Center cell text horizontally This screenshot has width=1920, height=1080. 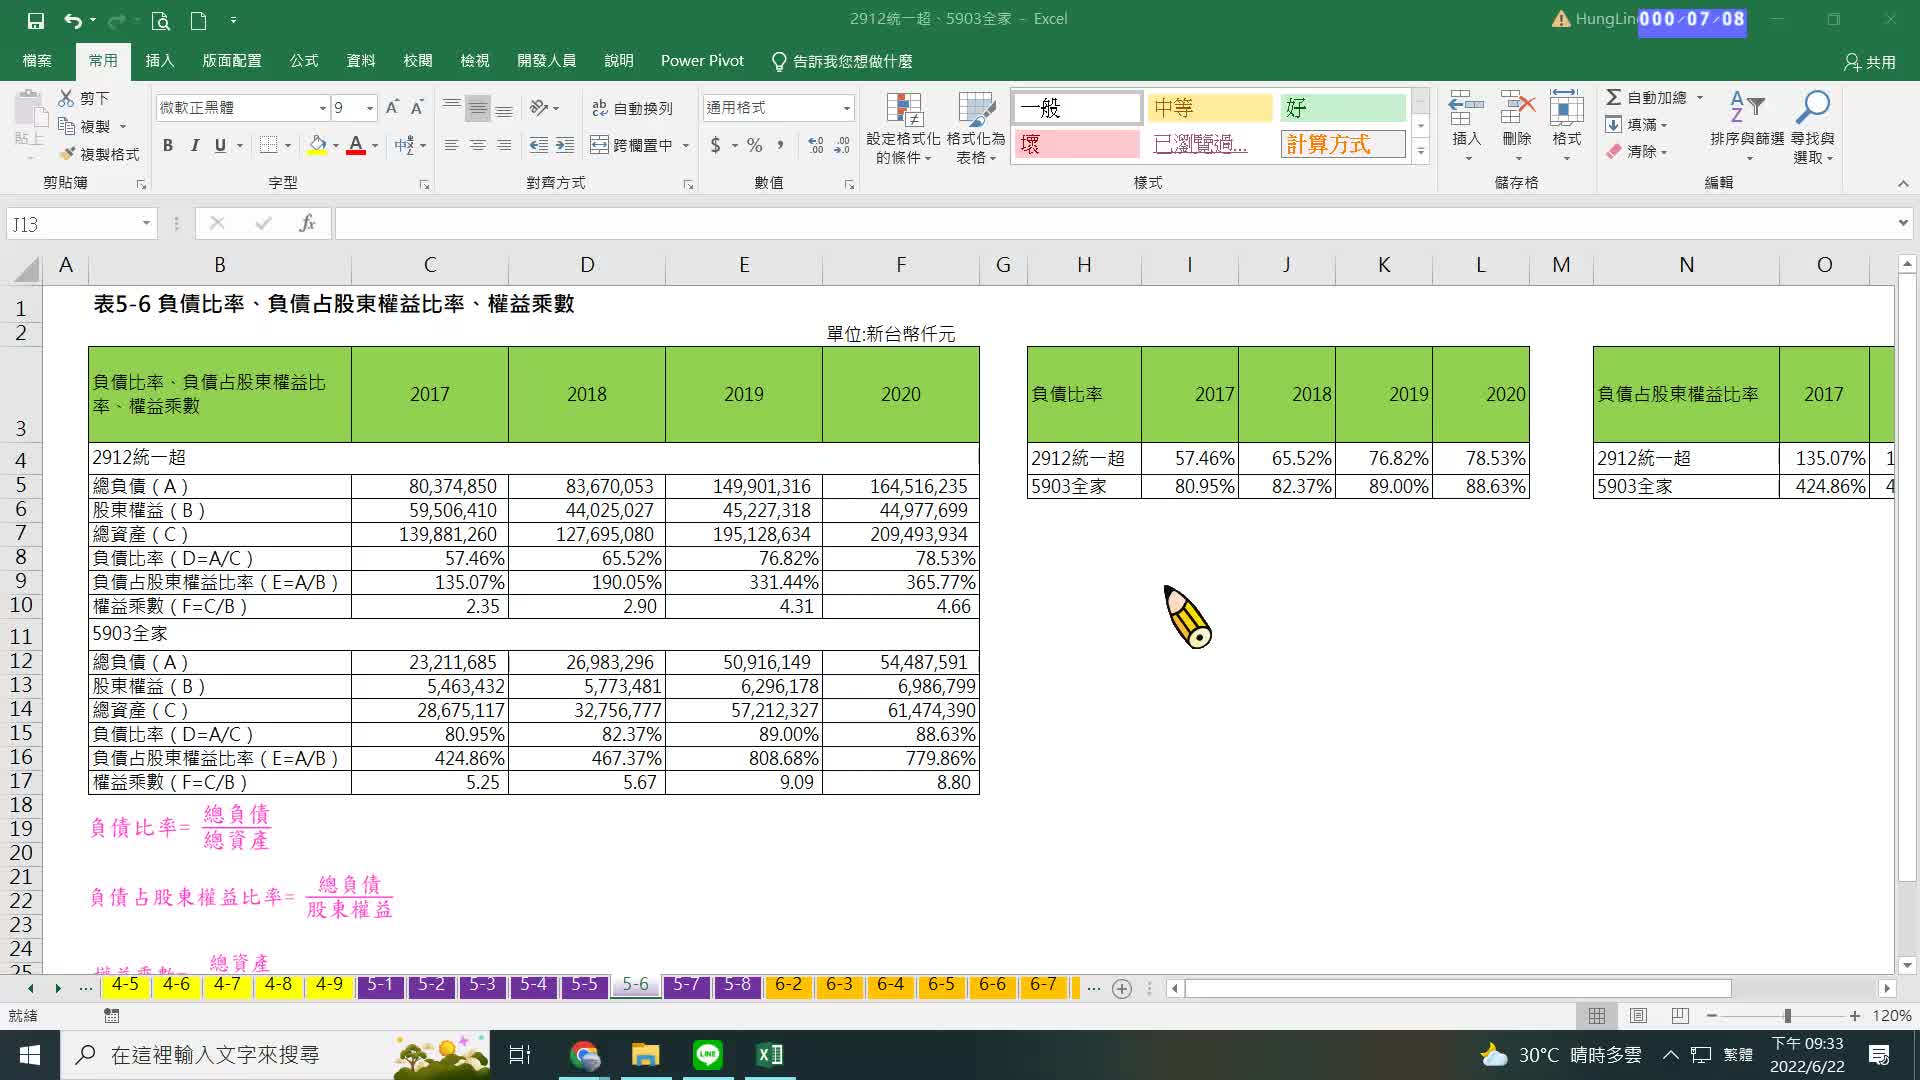tap(478, 145)
